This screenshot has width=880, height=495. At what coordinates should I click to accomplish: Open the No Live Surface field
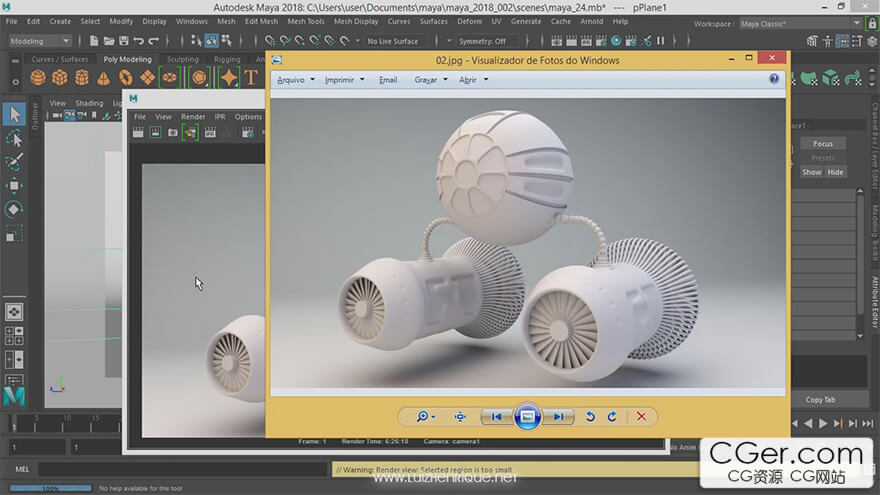[393, 41]
